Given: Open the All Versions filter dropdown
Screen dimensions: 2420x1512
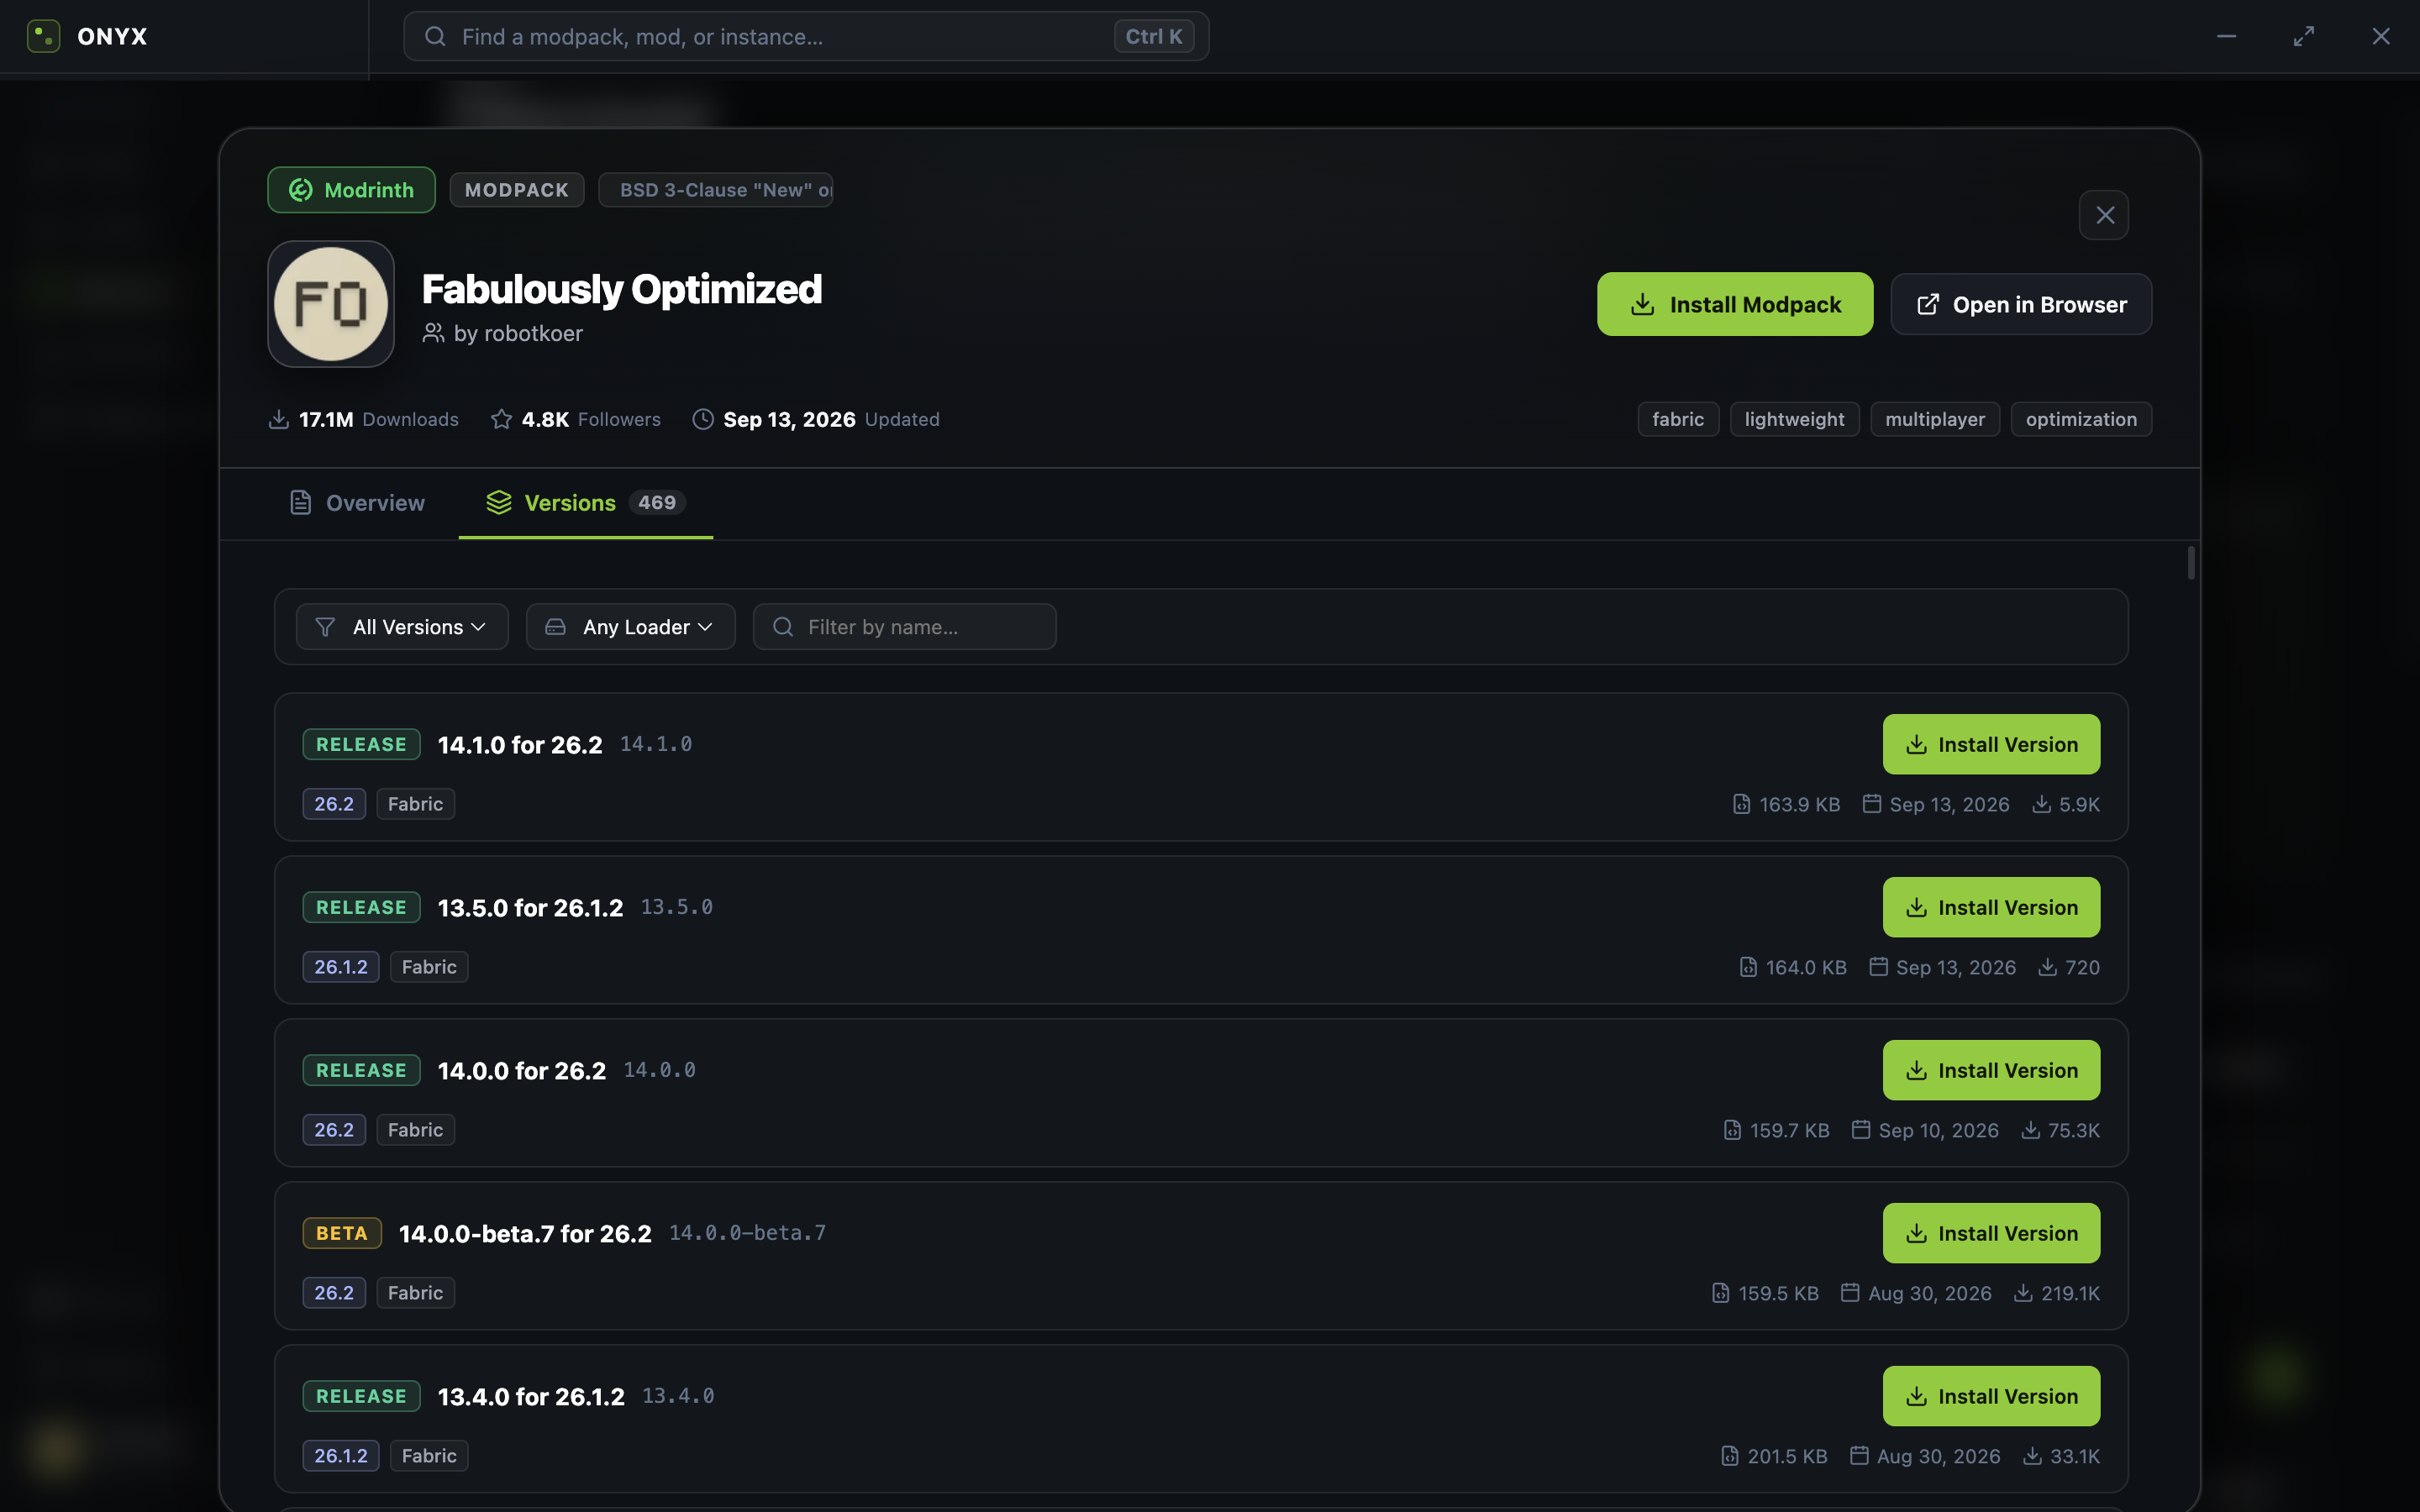Looking at the screenshot, I should click(x=402, y=627).
